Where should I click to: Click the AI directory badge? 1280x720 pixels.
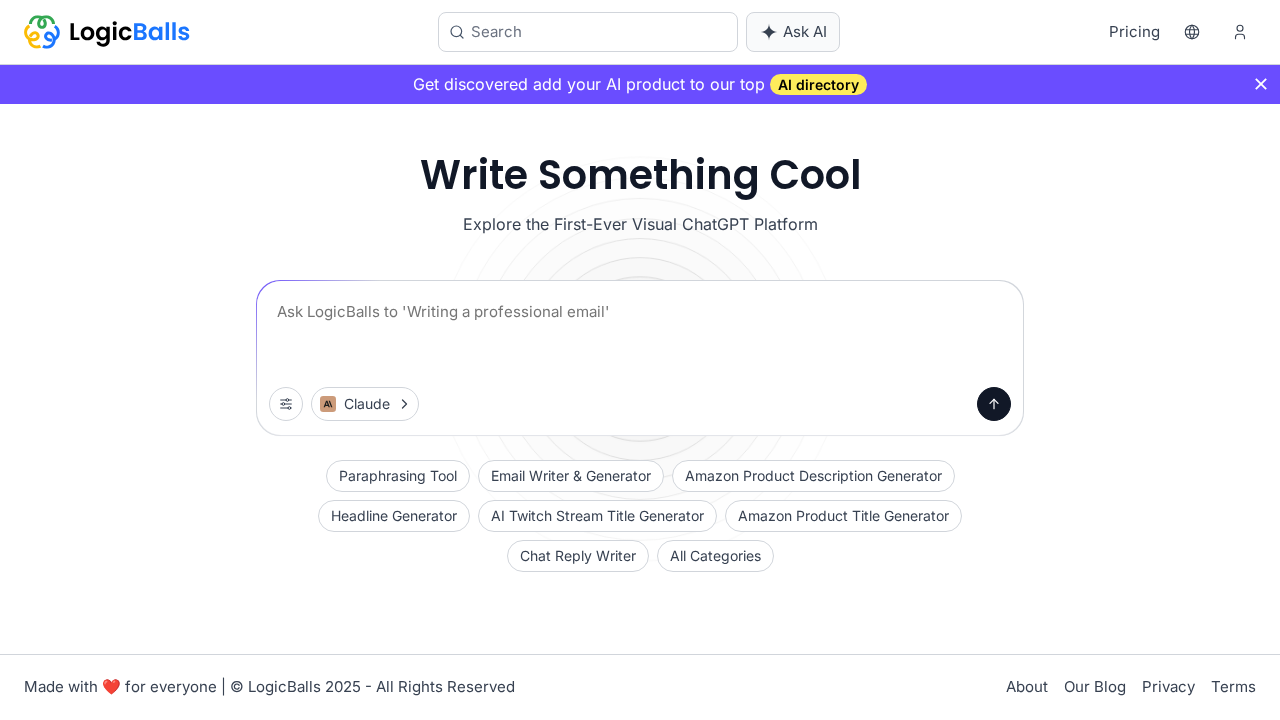click(x=818, y=85)
